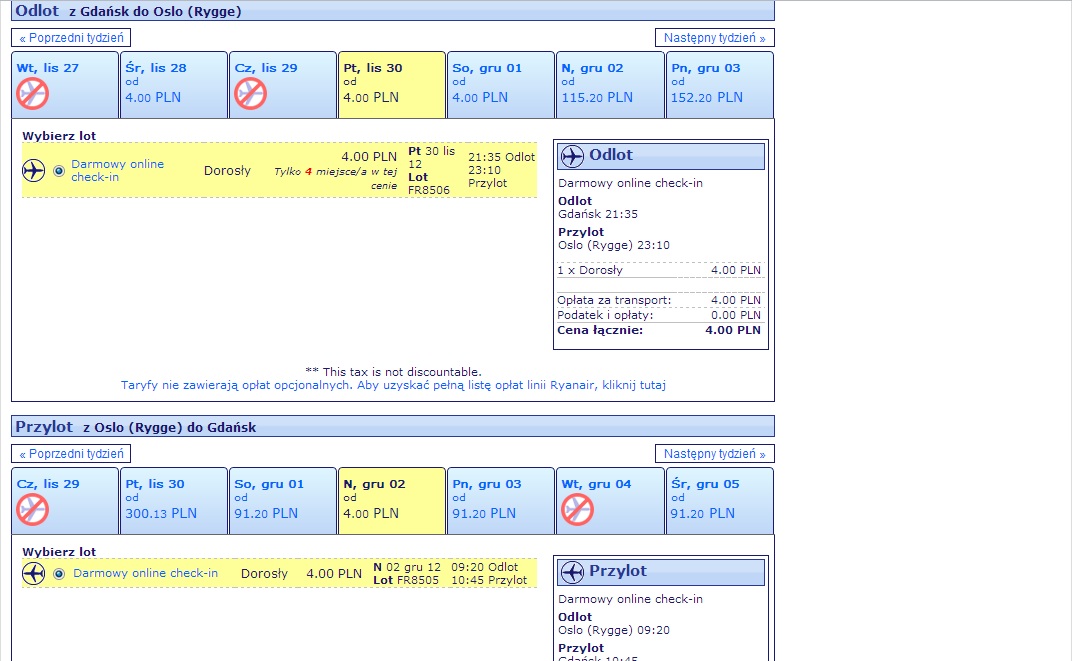This screenshot has width=1072, height=661.
Task: Open Darmowy online check-in link for FR8506
Action: [x=118, y=170]
